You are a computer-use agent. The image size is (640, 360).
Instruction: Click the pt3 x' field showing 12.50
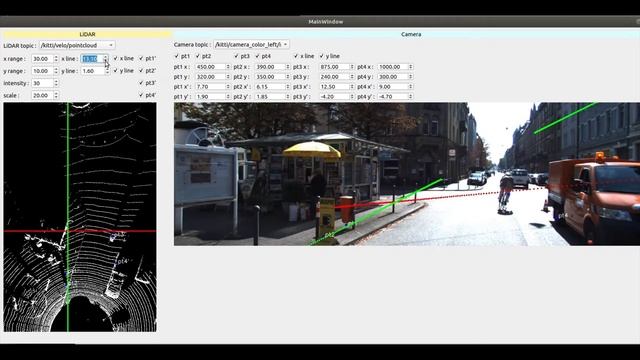point(334,87)
